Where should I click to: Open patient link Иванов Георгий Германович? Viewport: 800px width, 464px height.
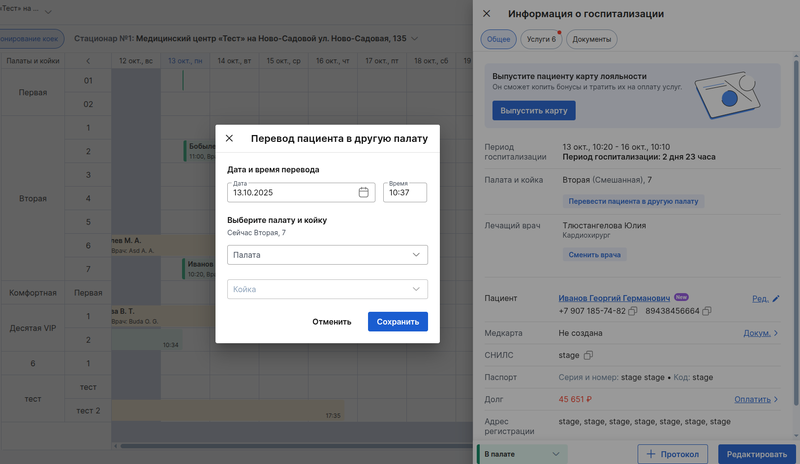[613, 298]
